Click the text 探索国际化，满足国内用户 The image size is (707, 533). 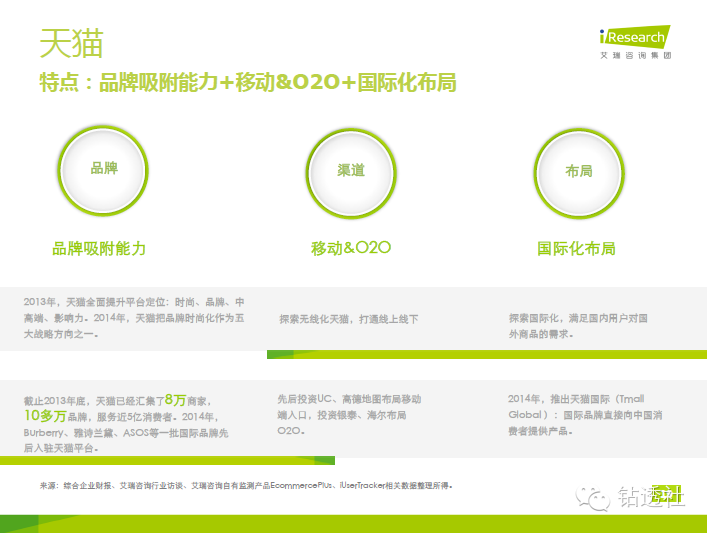point(578,326)
